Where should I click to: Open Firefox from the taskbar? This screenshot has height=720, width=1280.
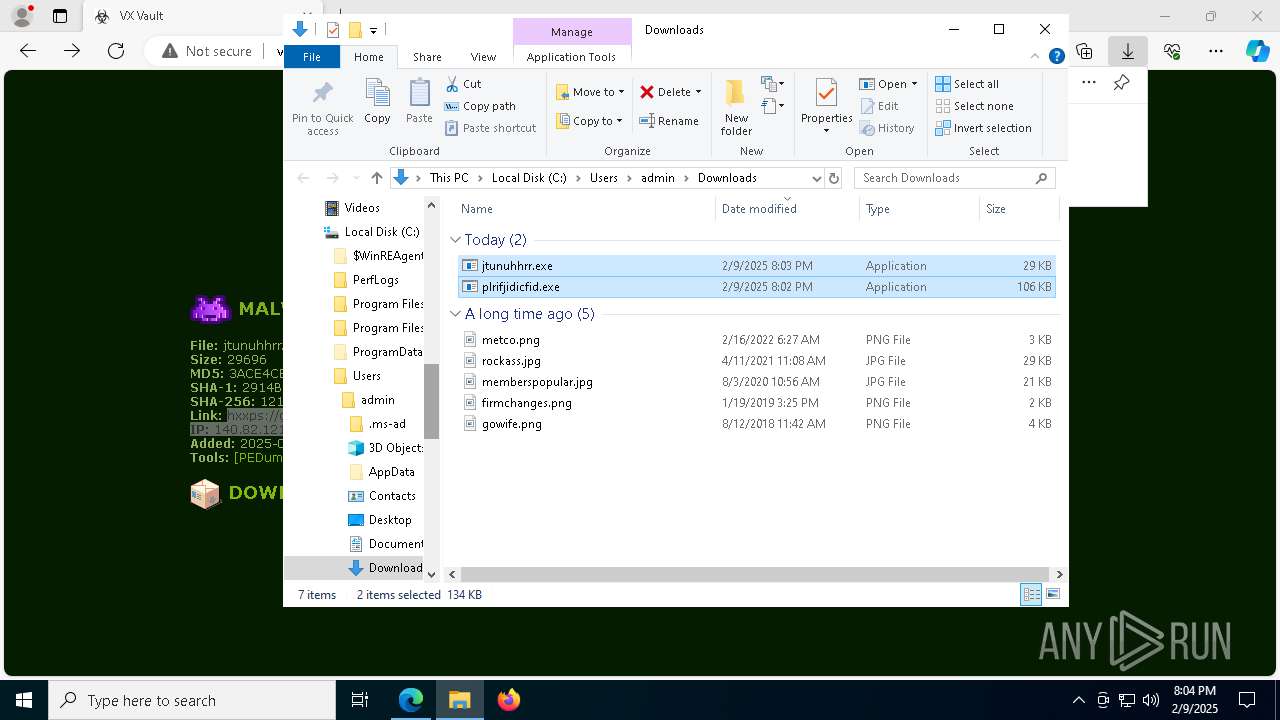coord(509,700)
